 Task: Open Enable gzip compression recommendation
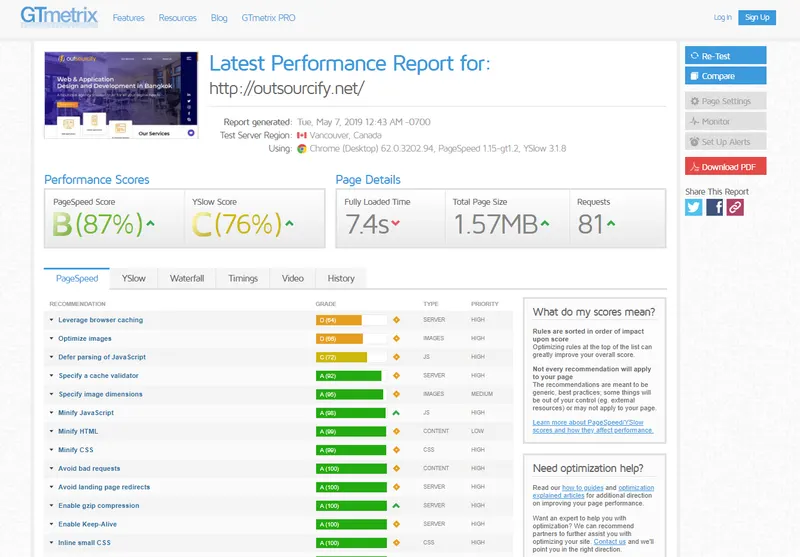(98, 505)
